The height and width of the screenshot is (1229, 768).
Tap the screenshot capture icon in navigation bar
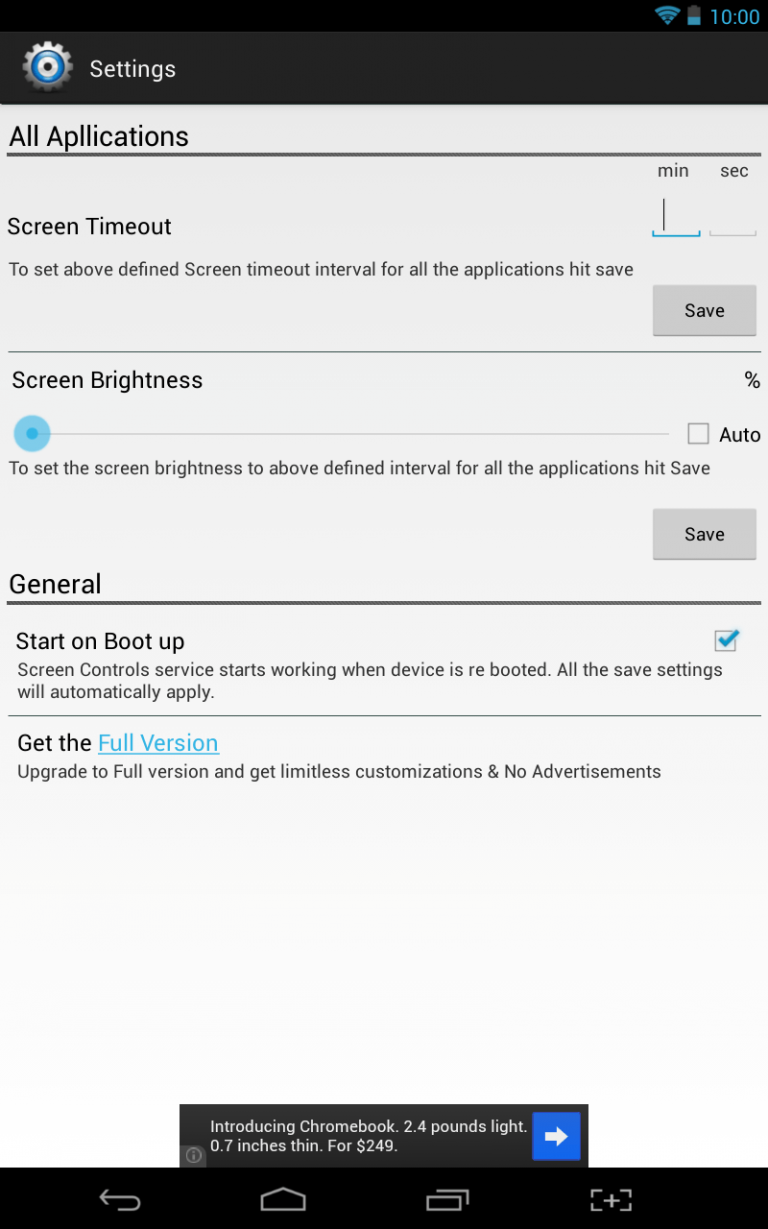[x=611, y=1199]
